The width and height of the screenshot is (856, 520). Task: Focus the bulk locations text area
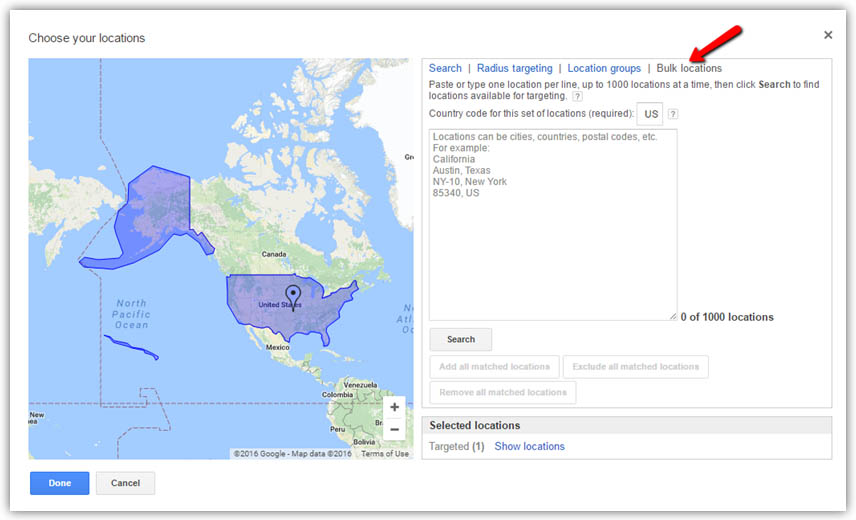click(x=553, y=225)
